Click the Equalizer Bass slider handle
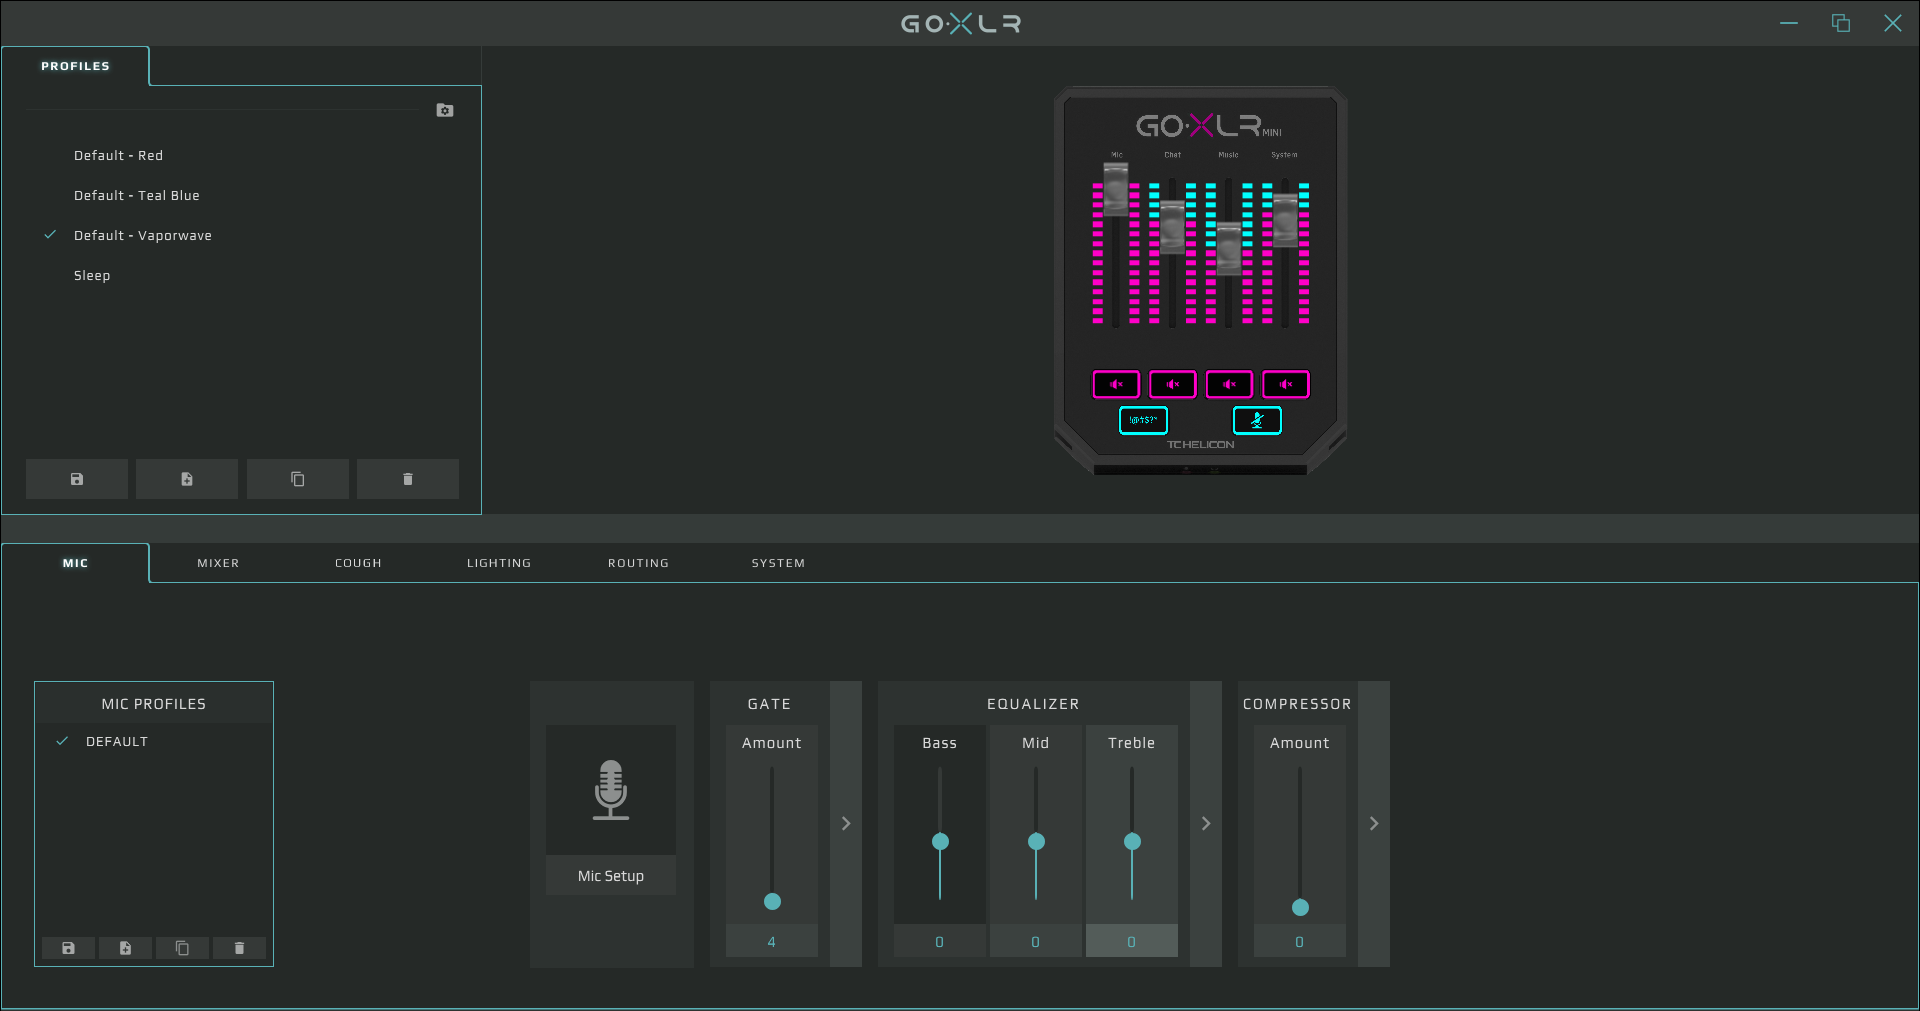Viewport: 1920px width, 1011px height. pos(940,841)
